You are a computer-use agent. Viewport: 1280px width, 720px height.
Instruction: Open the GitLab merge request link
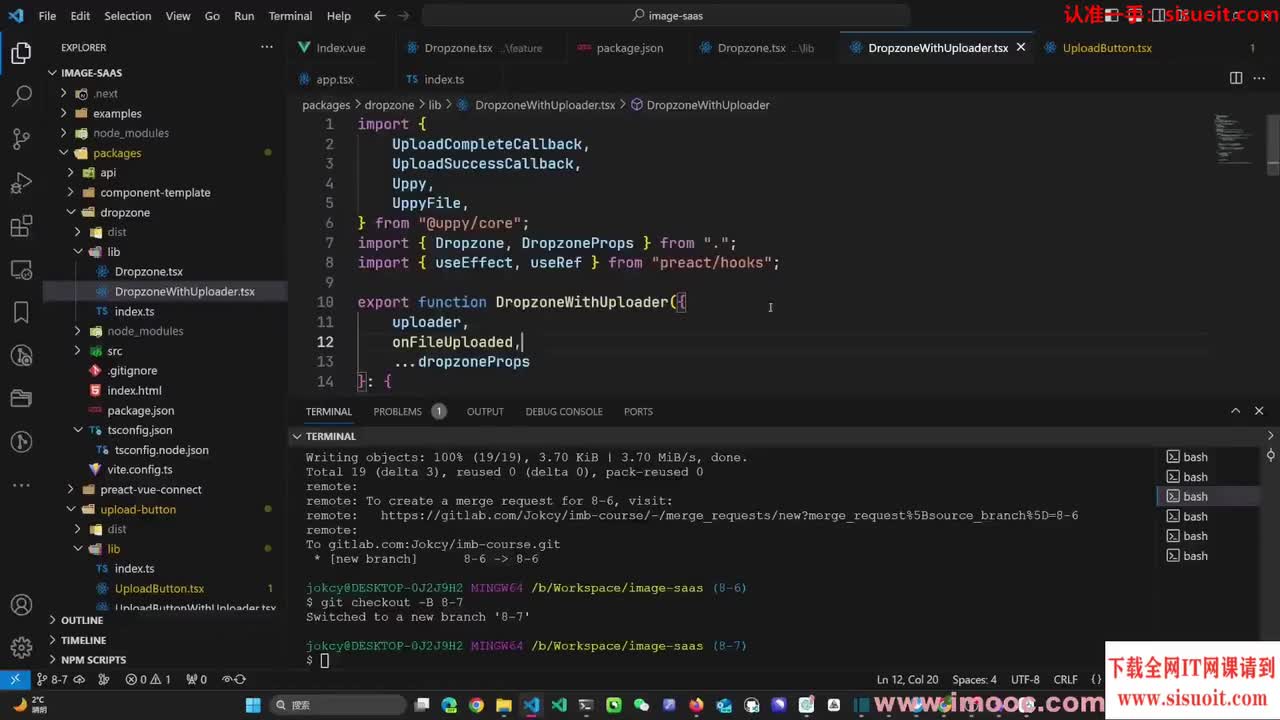tap(729, 516)
